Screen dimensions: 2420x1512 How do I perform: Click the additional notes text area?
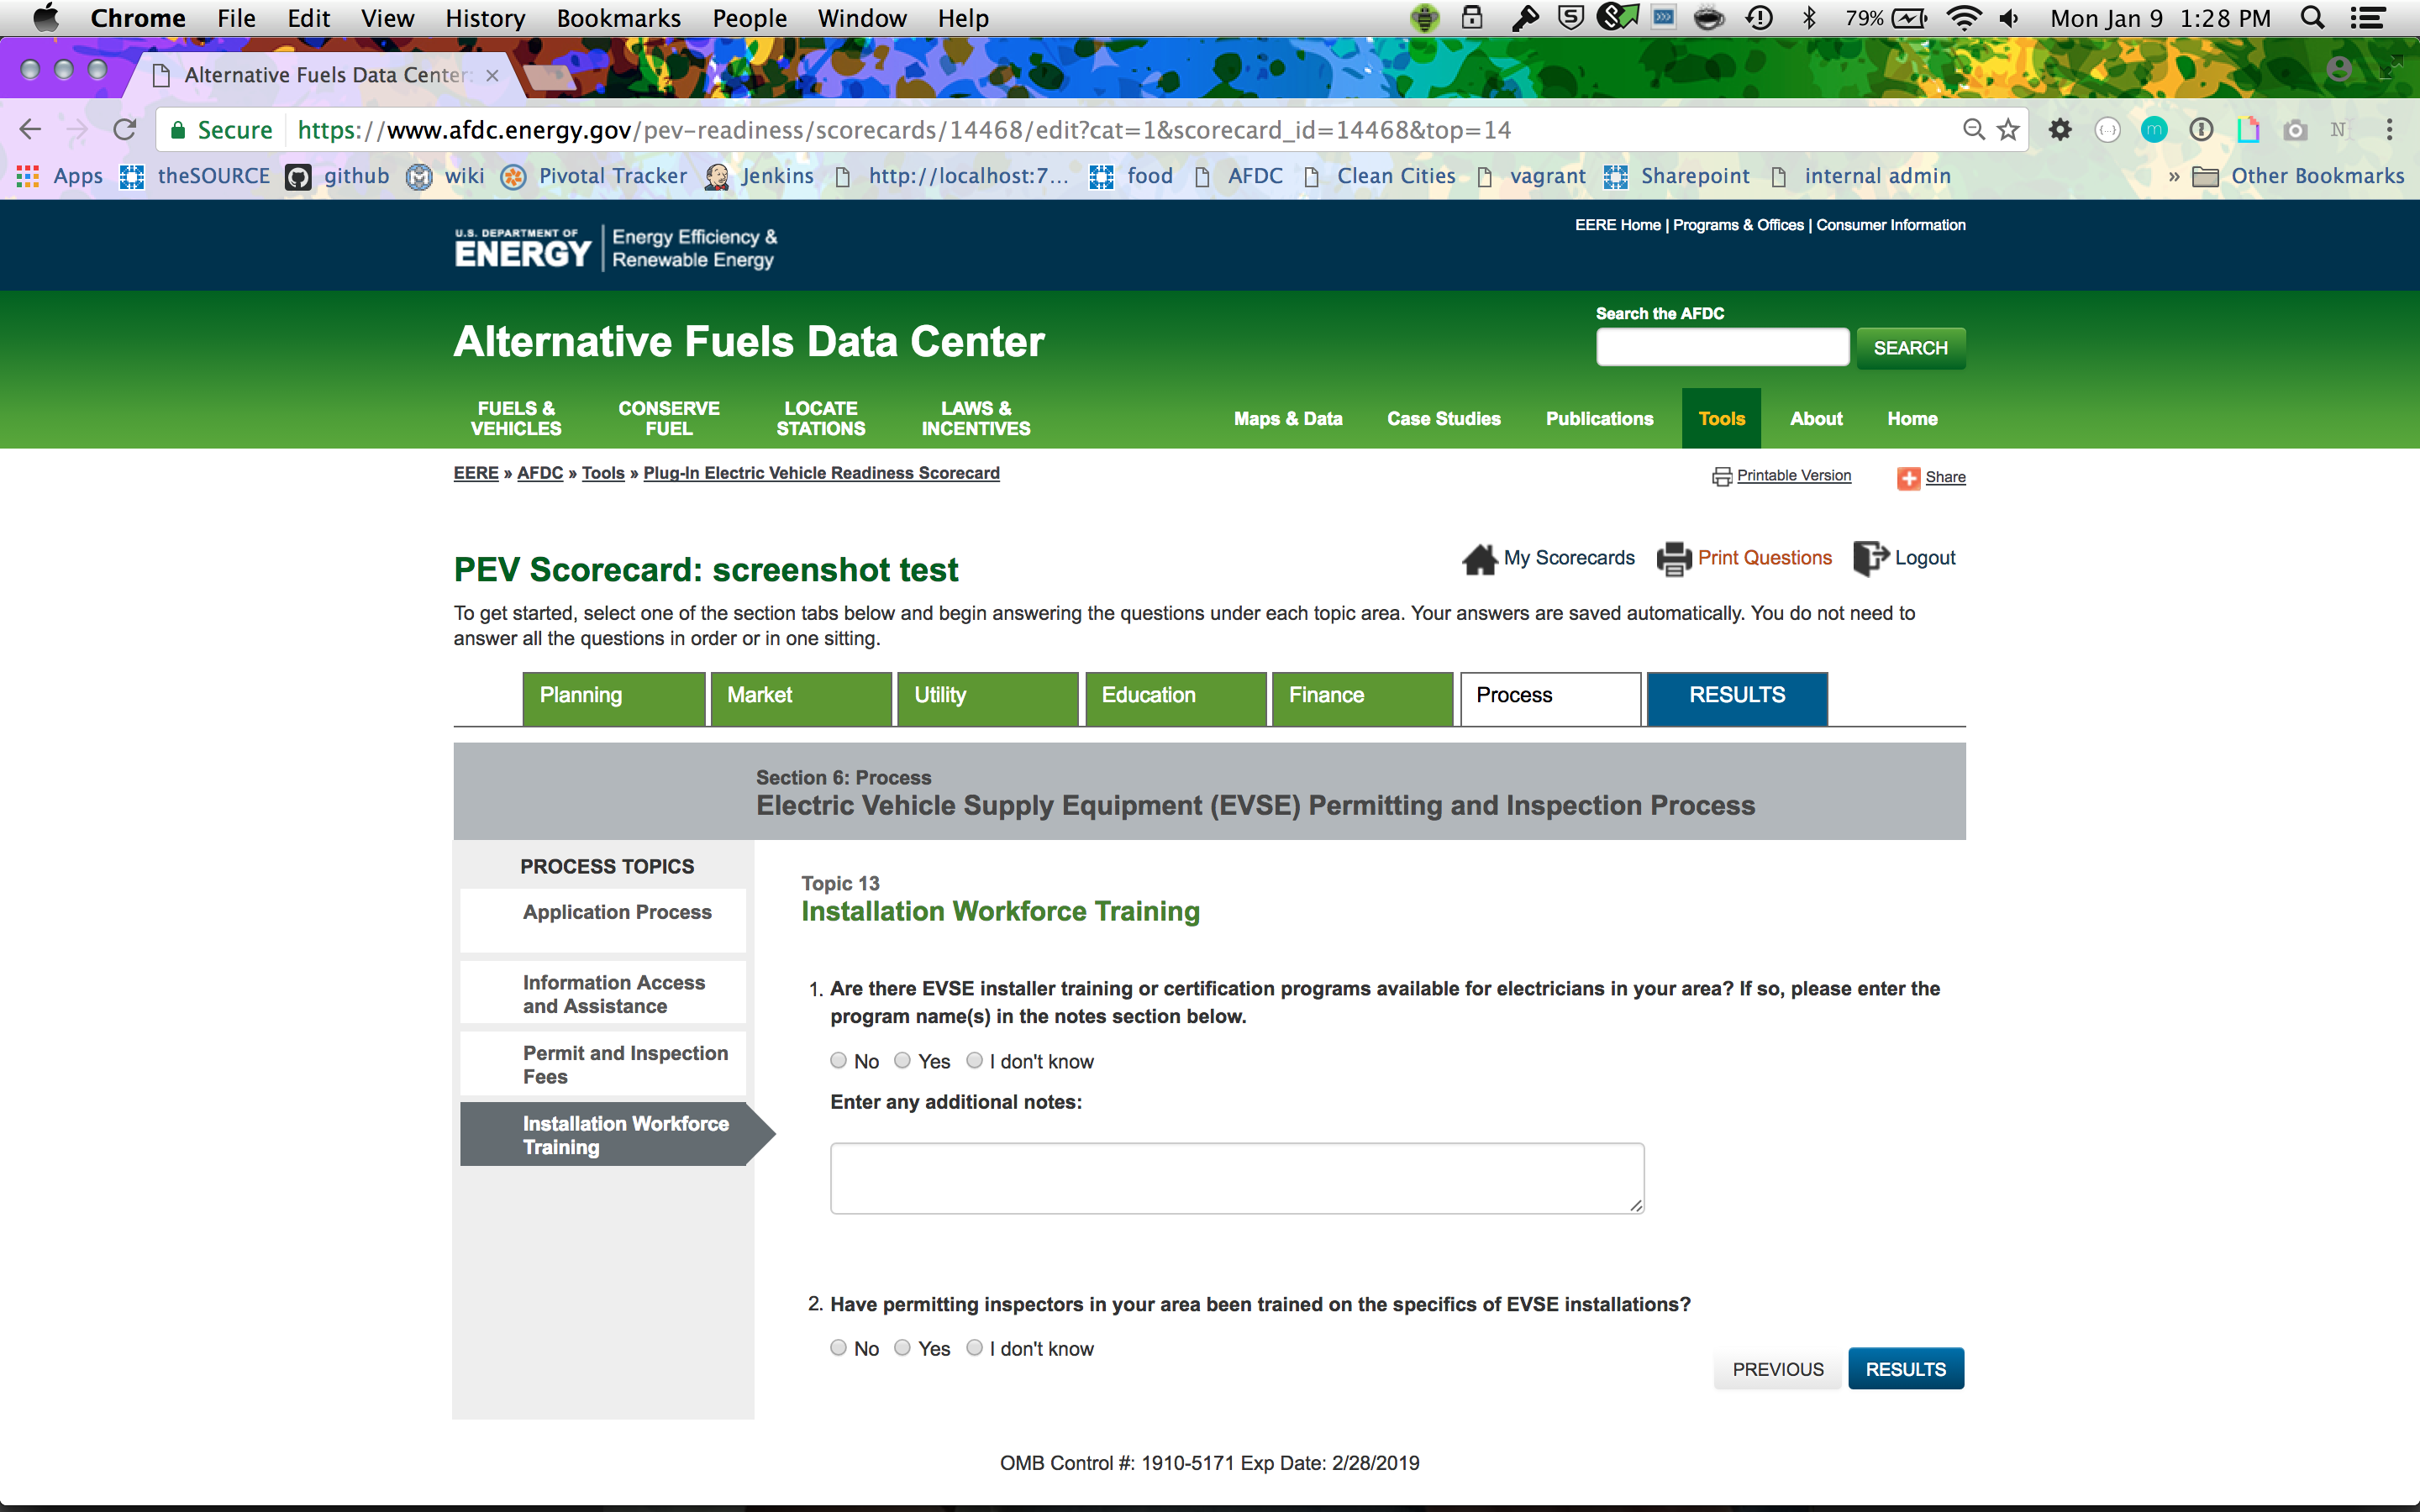1236,1178
